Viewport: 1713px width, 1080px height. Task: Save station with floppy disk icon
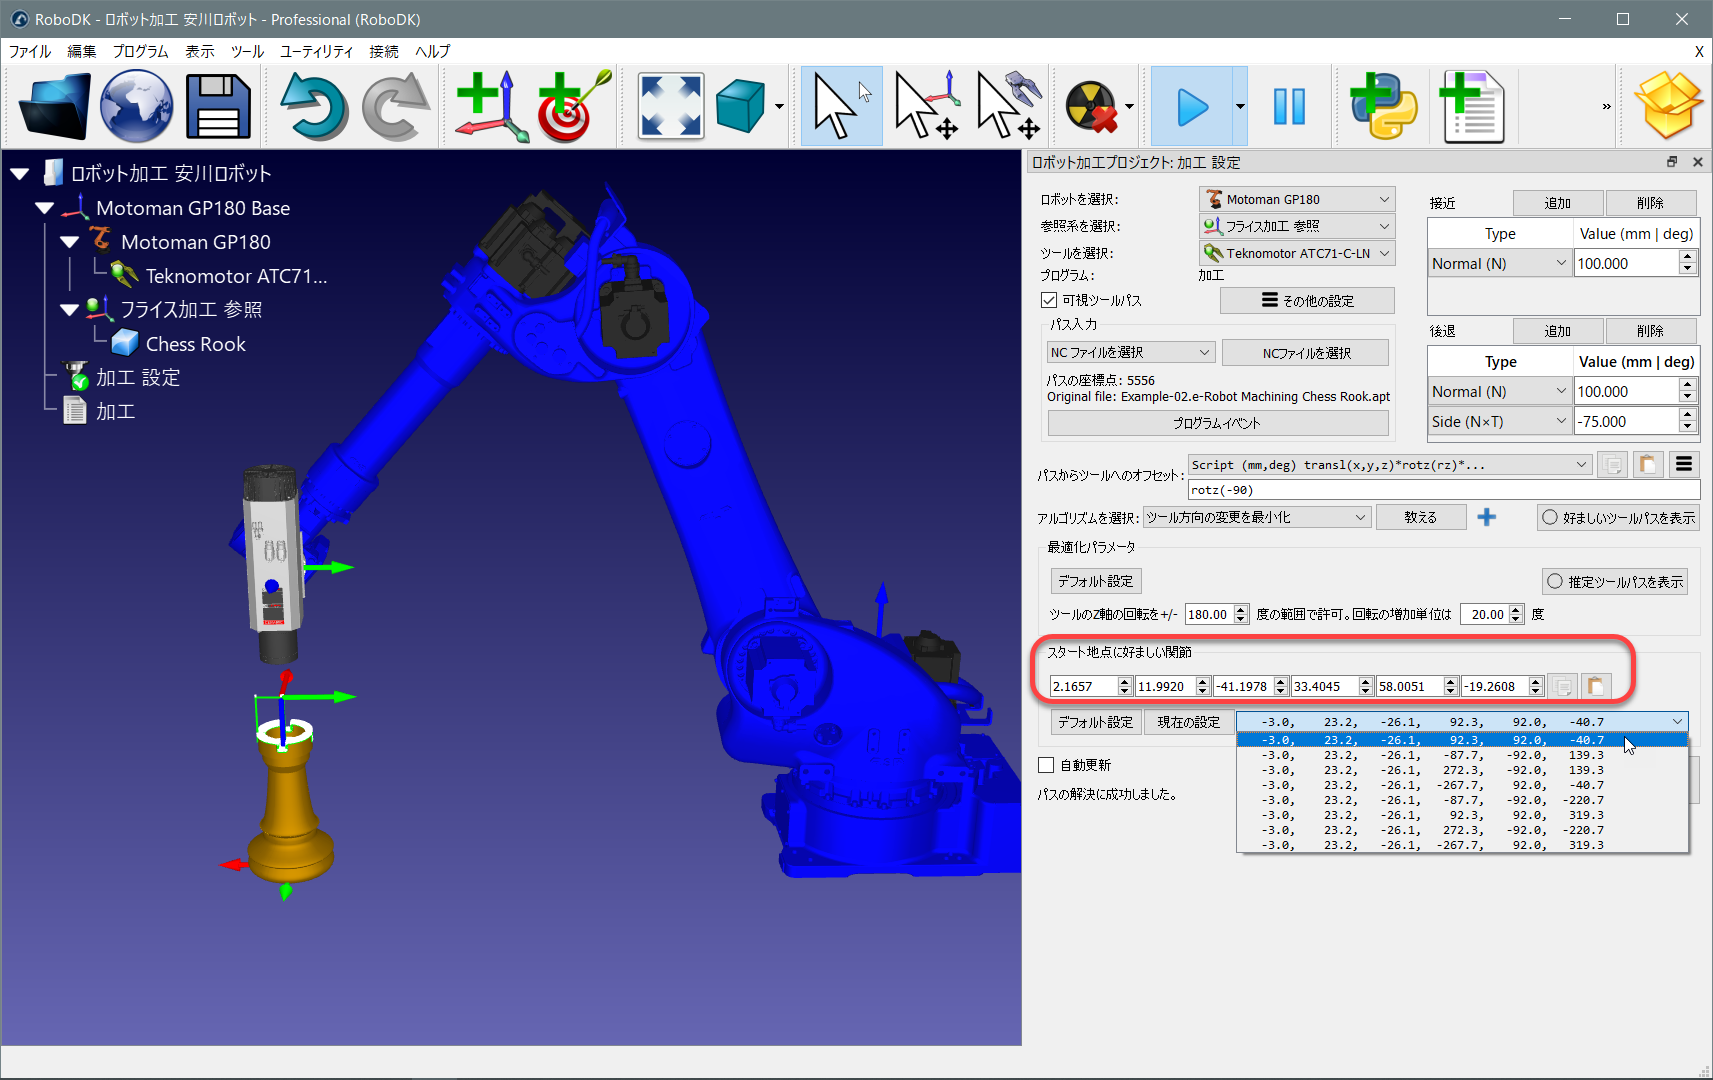[x=217, y=107]
